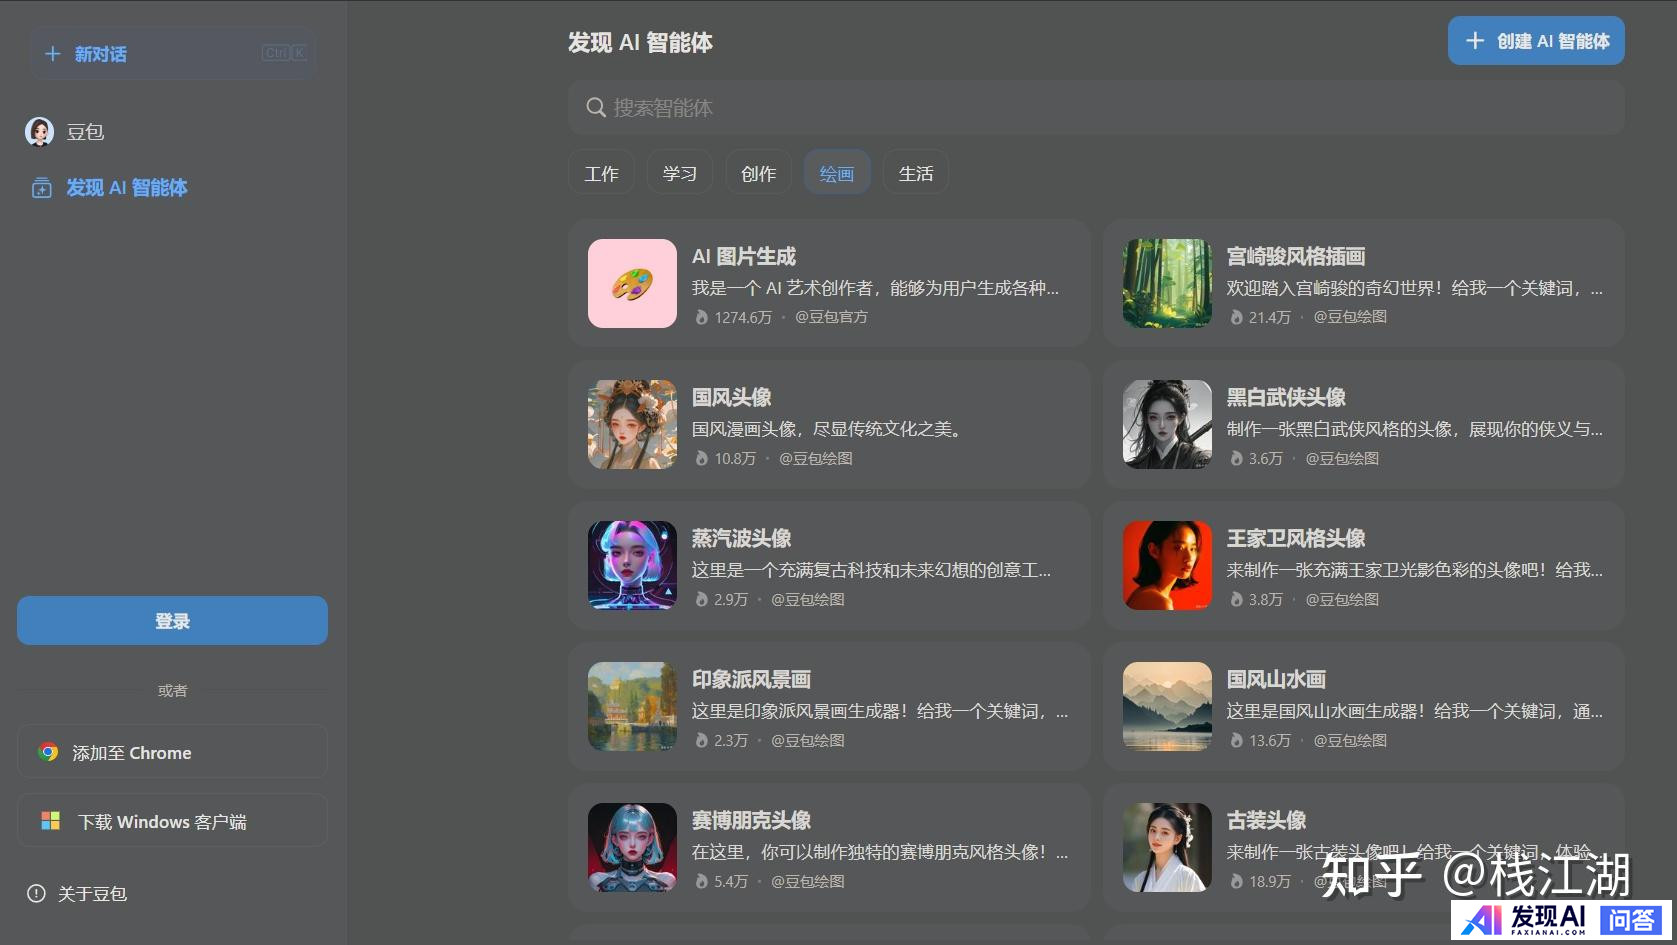Open the AI 图片生成 title

click(x=744, y=256)
